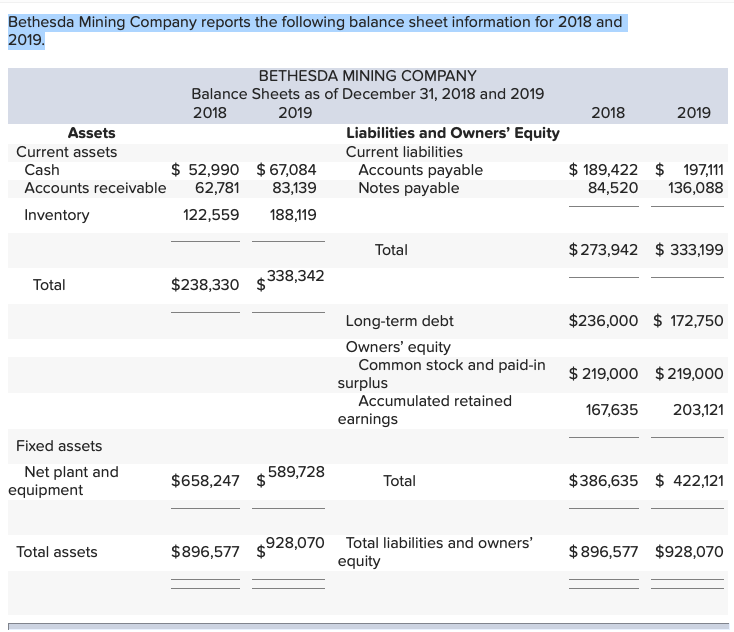Click the Total assets label
Screen dimensions: 734x632
(x=57, y=551)
